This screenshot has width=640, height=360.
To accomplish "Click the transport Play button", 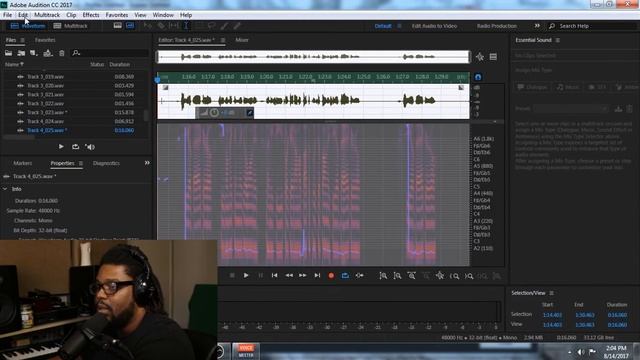I will (246, 276).
